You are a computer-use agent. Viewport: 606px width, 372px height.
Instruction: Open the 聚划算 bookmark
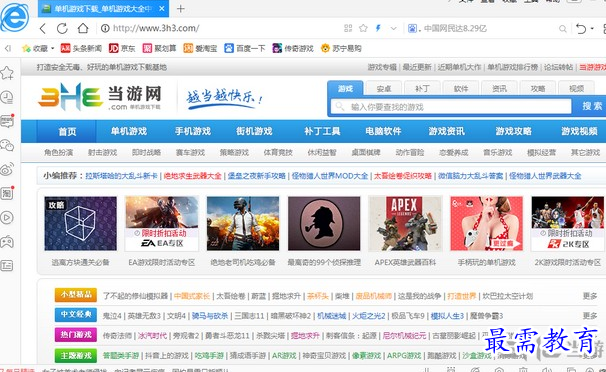click(159, 48)
